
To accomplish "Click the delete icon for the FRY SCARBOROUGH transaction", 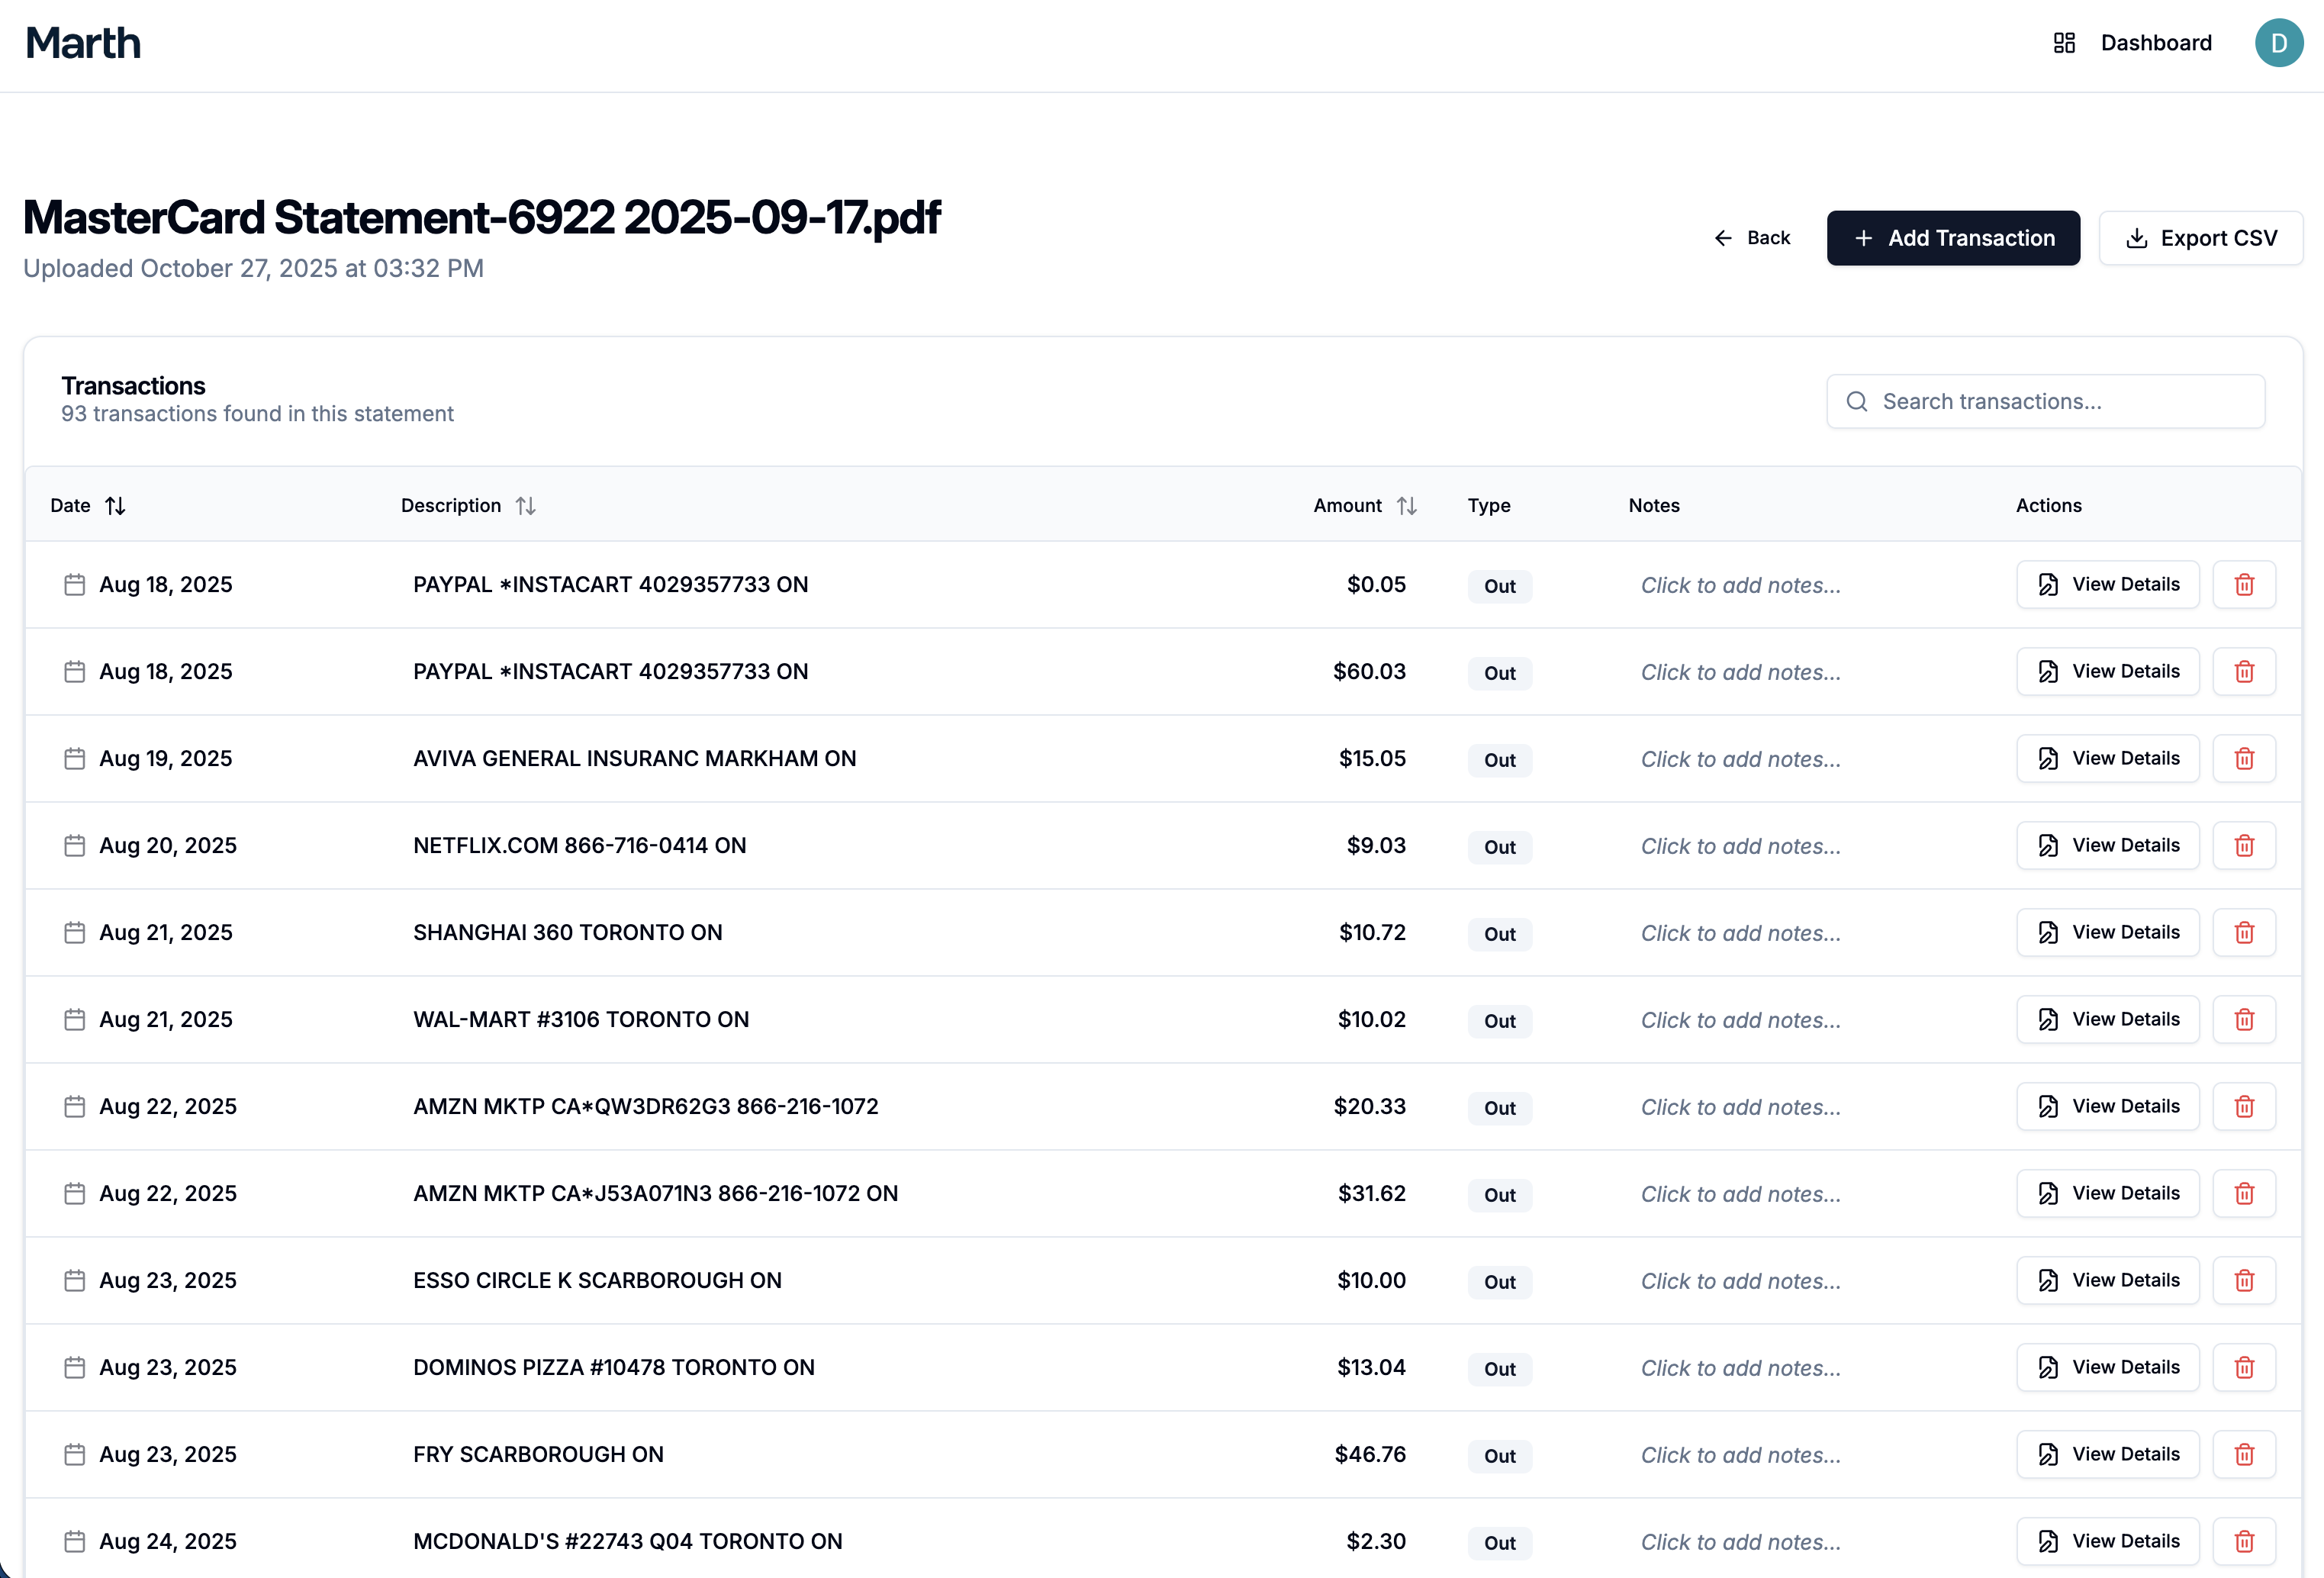I will [x=2244, y=1455].
